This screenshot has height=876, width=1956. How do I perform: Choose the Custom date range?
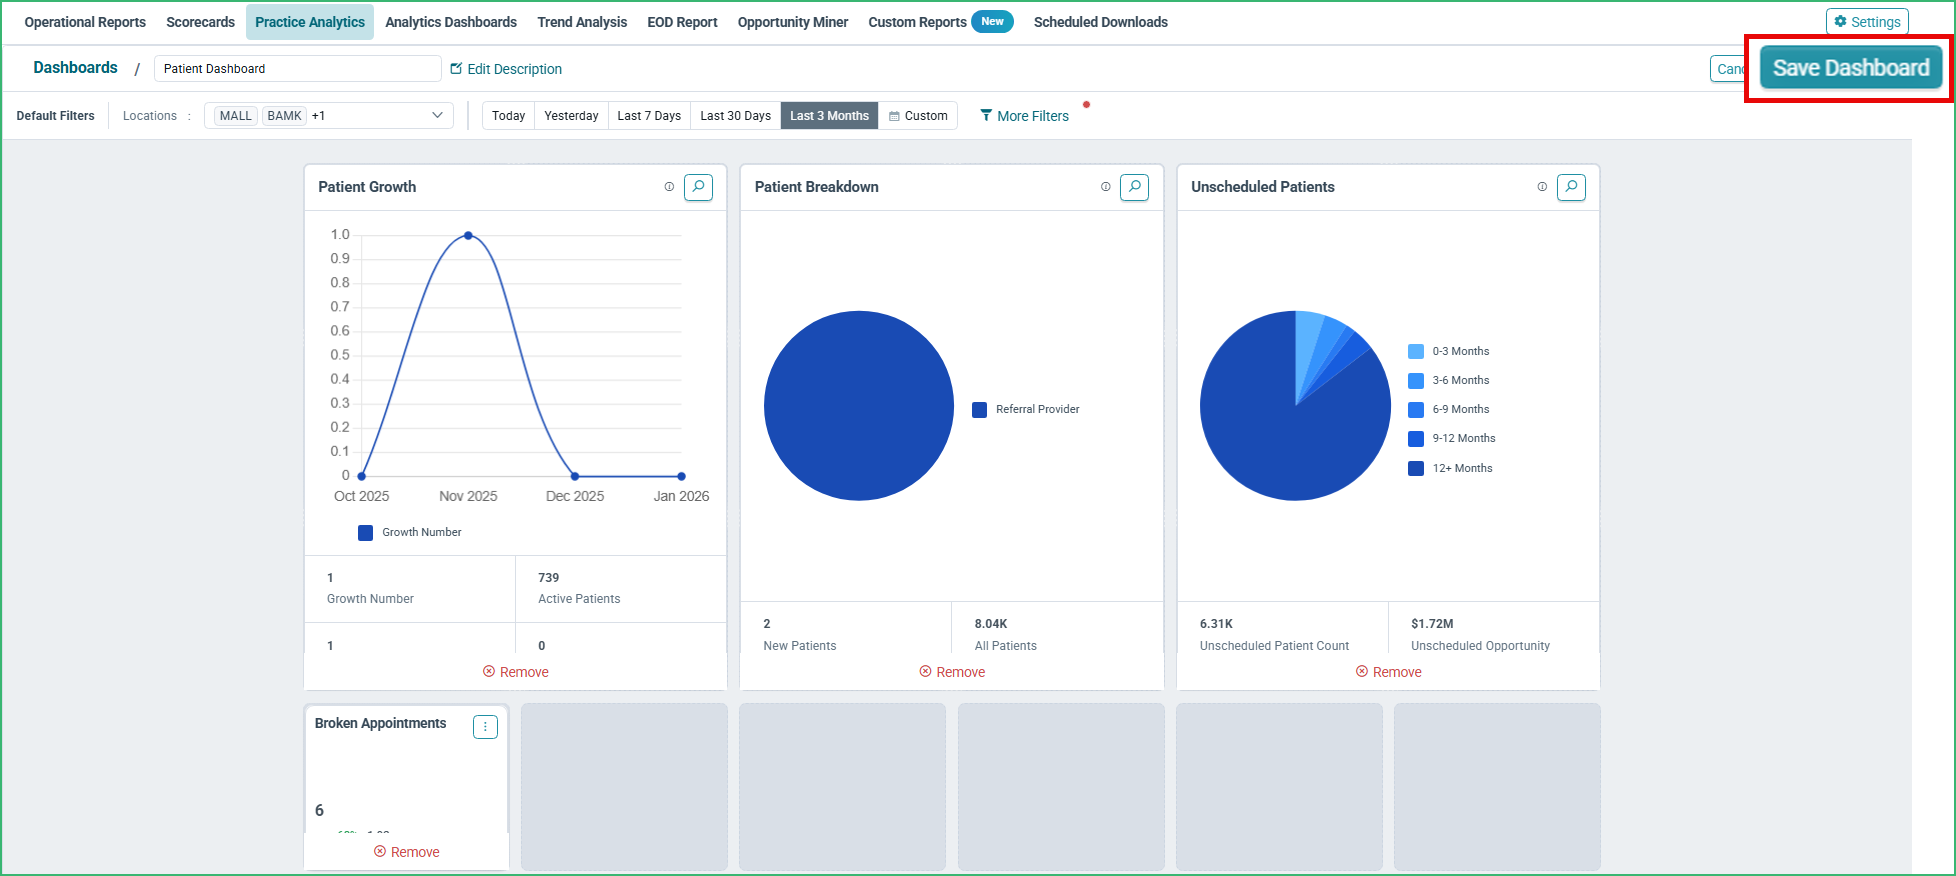(x=918, y=116)
